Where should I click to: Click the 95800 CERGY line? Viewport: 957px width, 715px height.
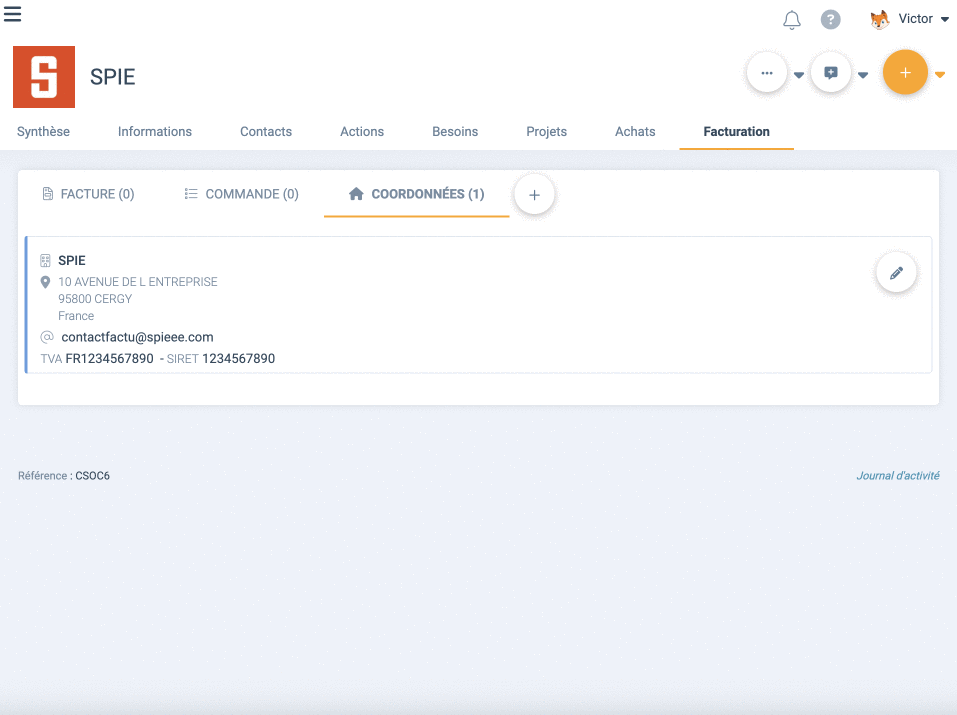95,299
